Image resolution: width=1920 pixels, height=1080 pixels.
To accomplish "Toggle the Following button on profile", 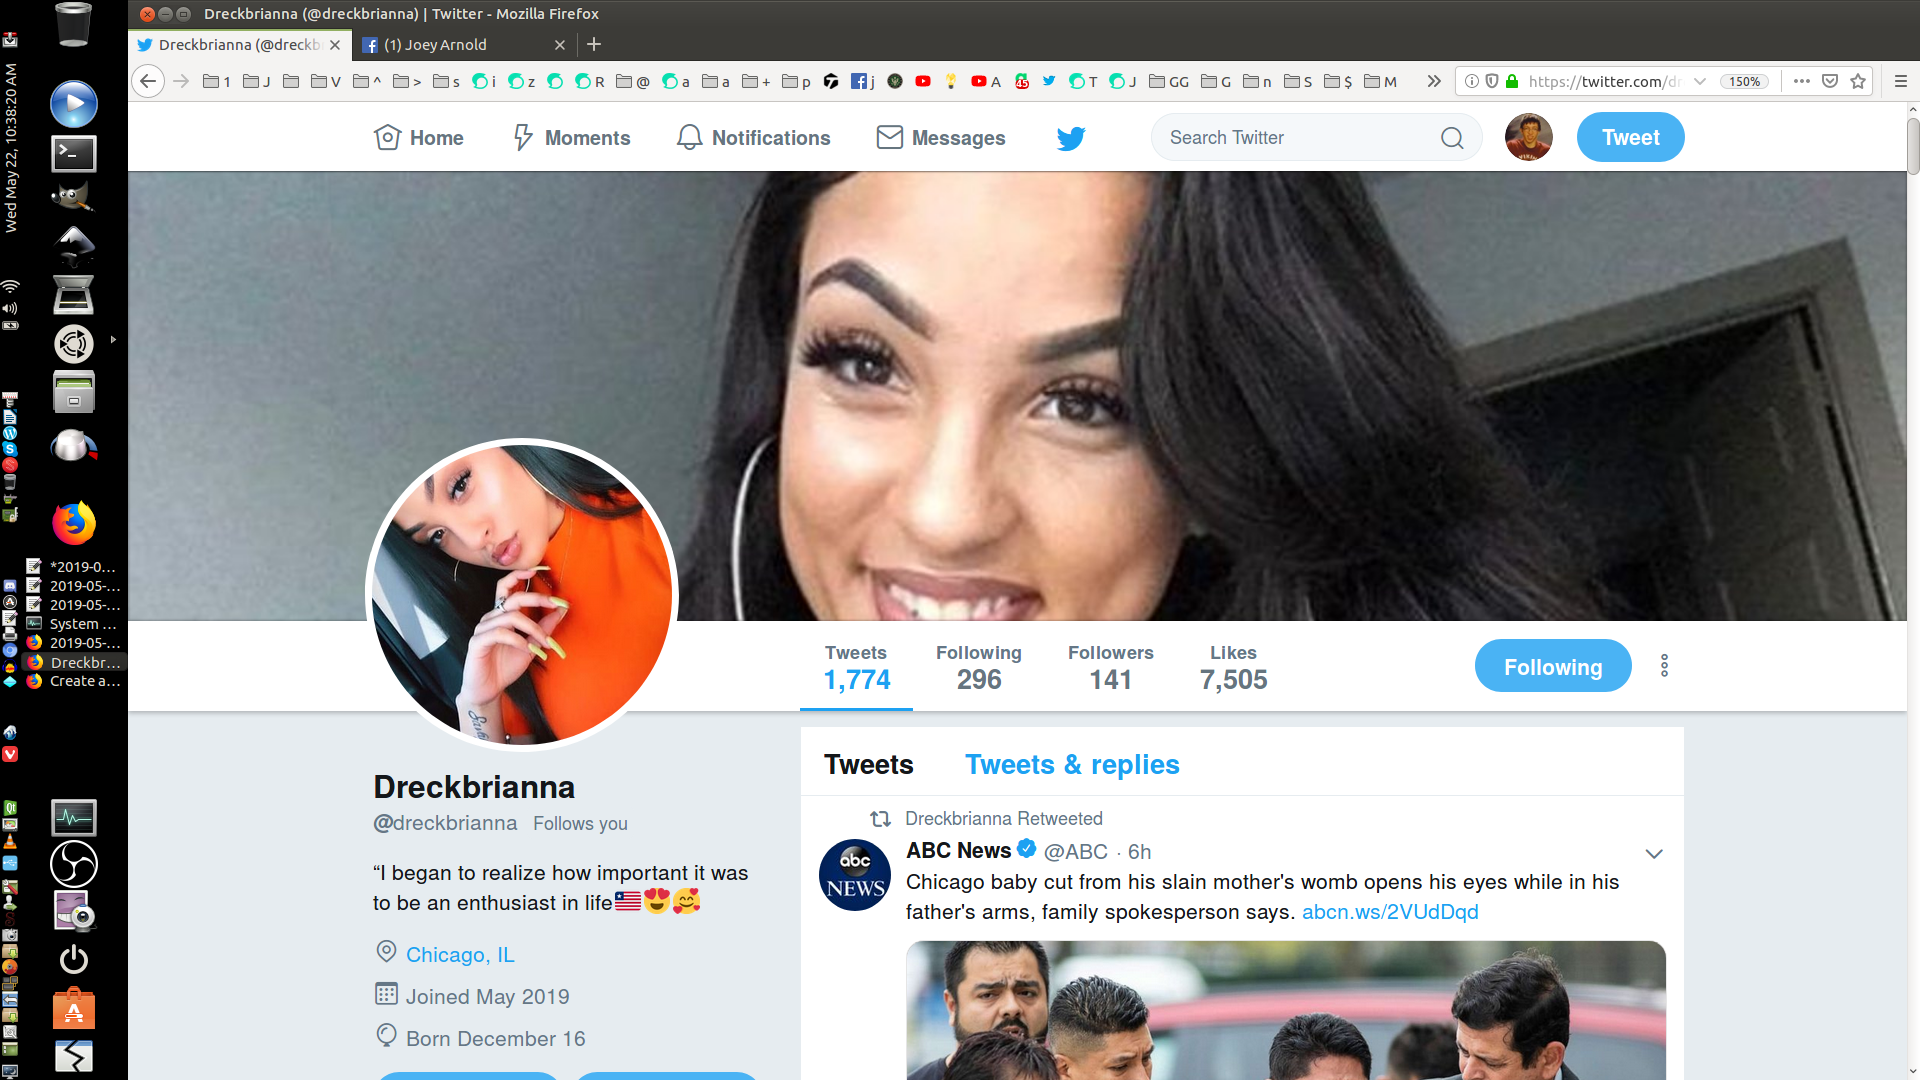I will (x=1552, y=666).
